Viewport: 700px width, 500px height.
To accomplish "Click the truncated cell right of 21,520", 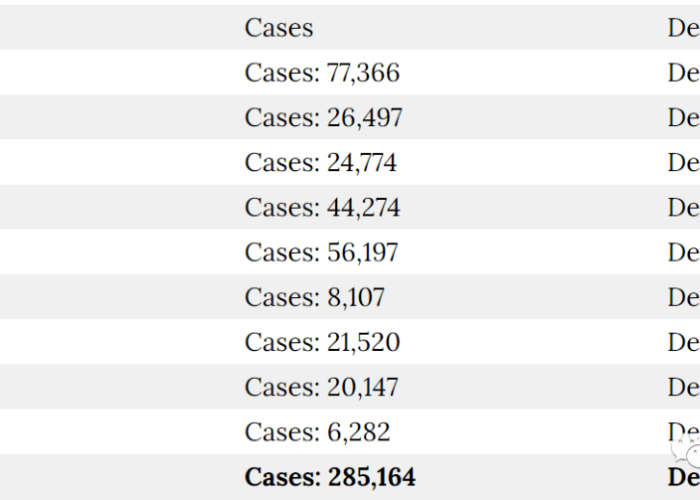I will [683, 343].
